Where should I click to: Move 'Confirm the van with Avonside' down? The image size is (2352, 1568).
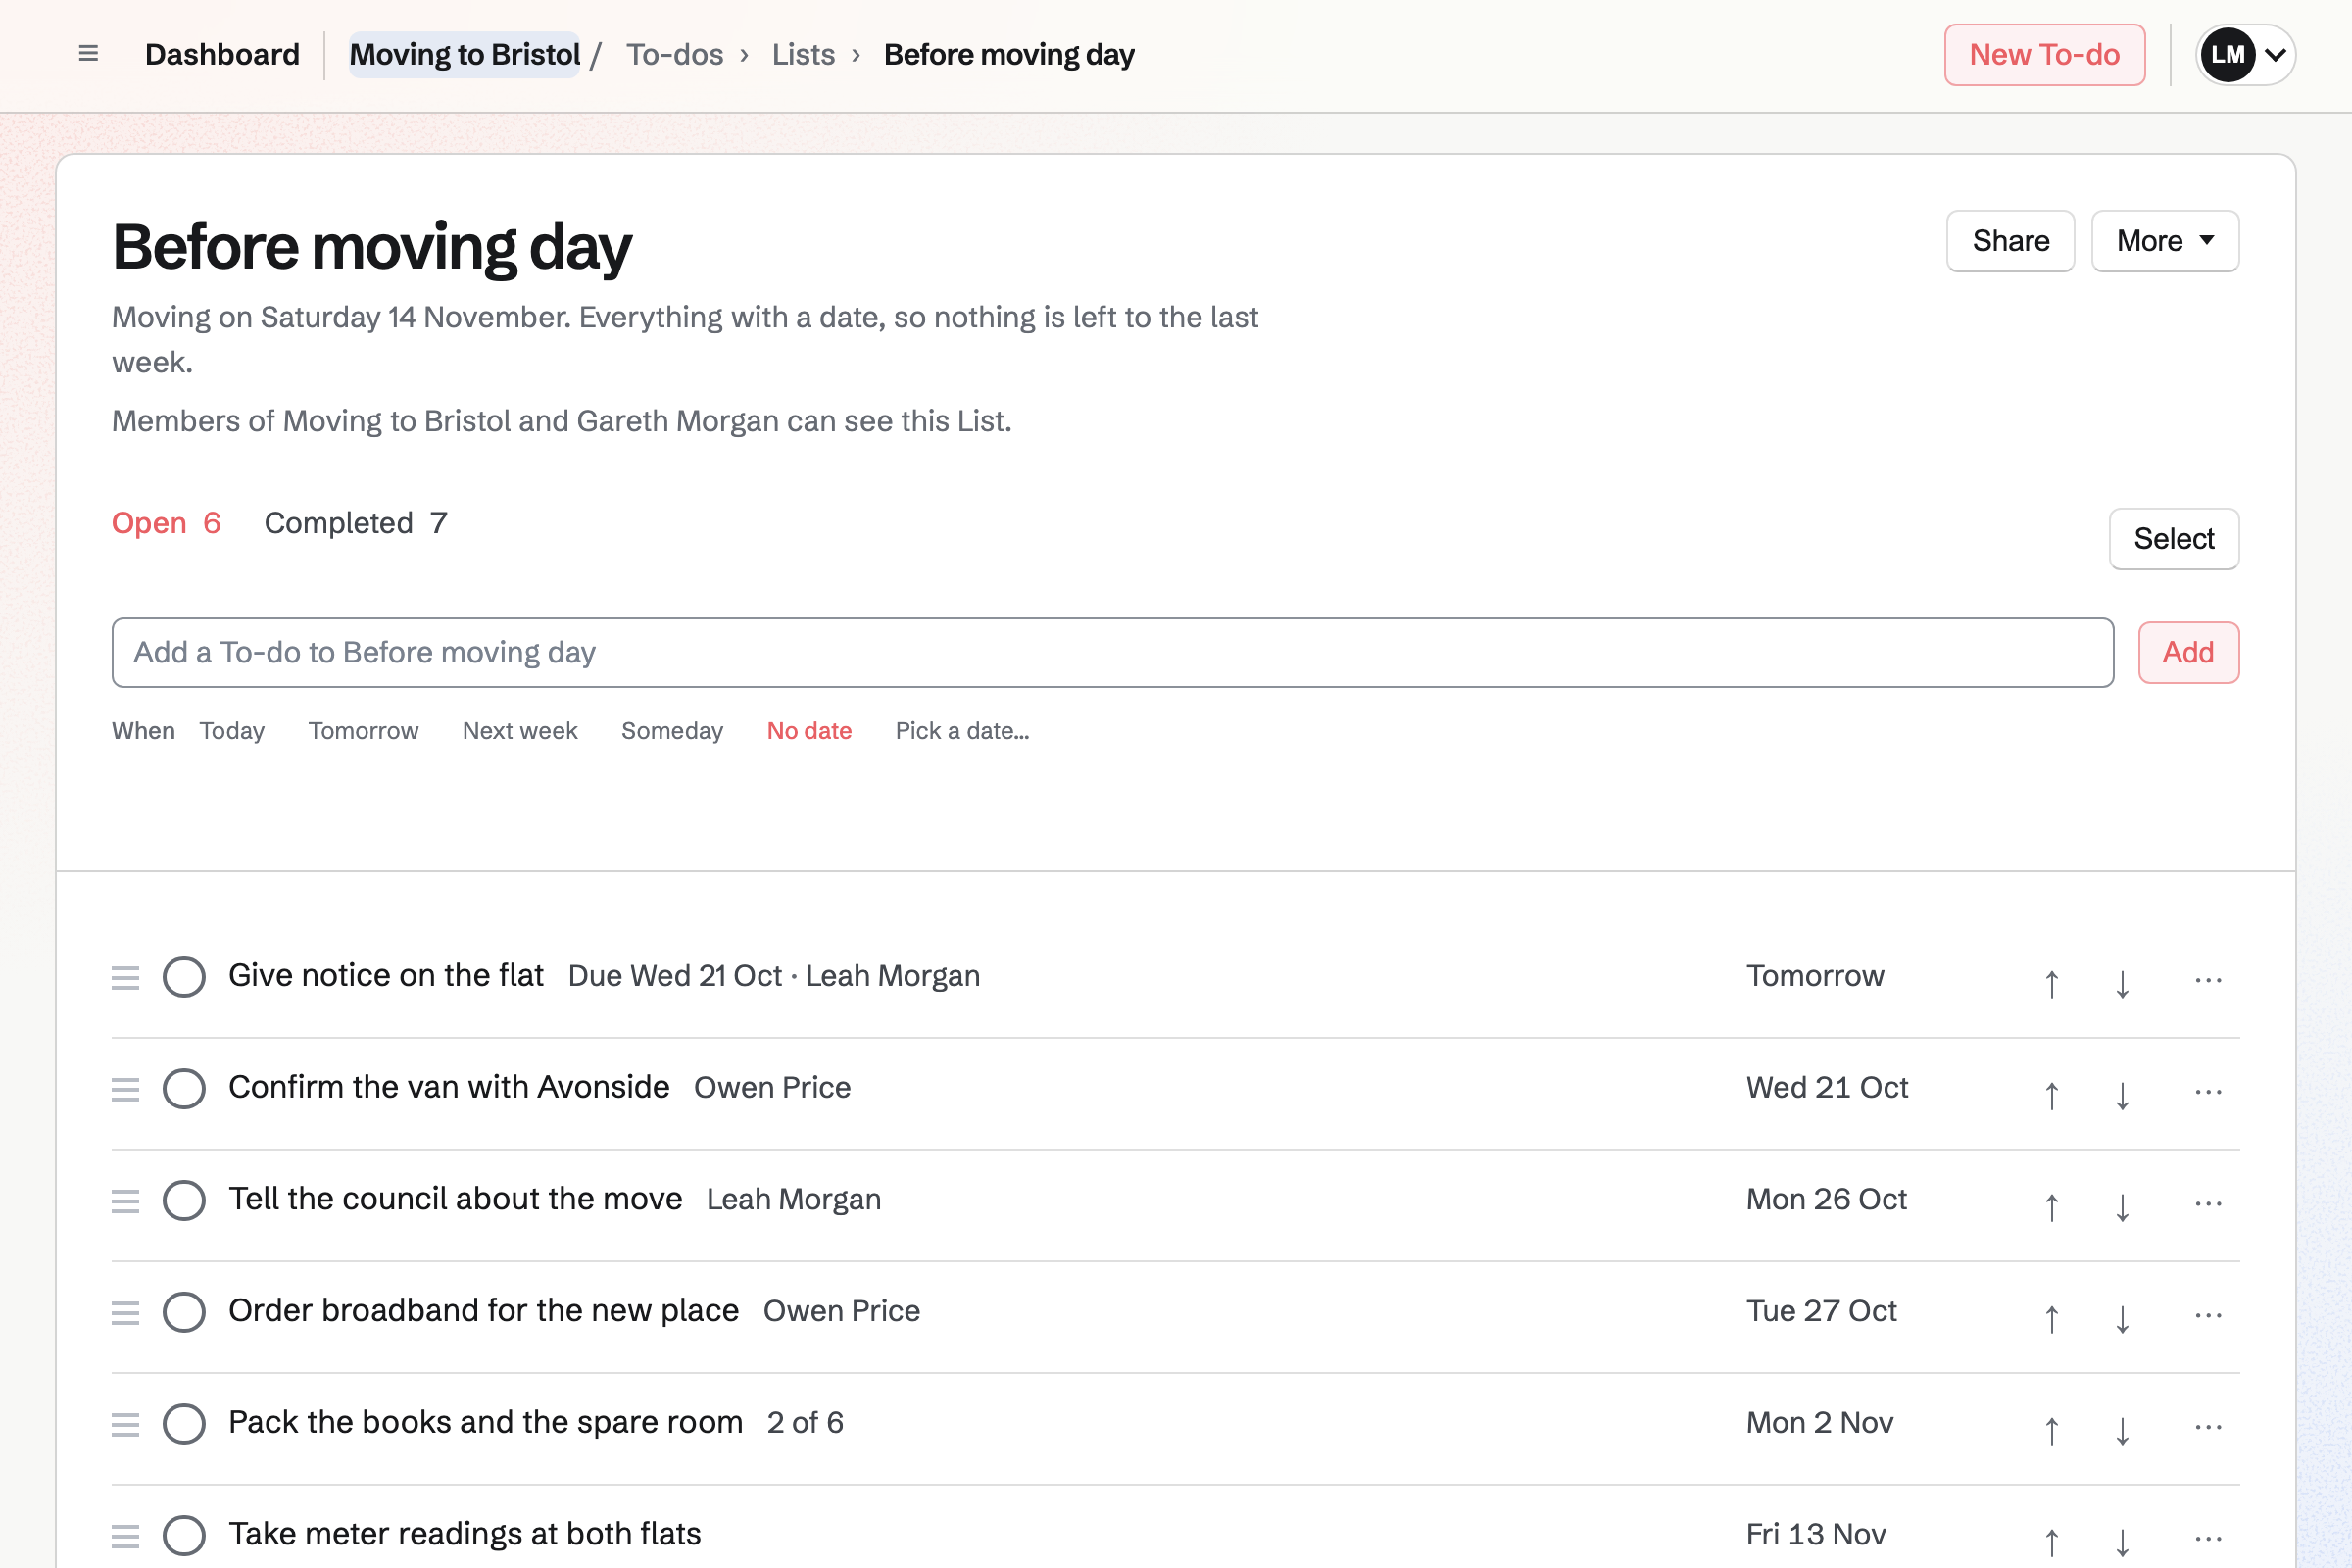click(x=2122, y=1094)
